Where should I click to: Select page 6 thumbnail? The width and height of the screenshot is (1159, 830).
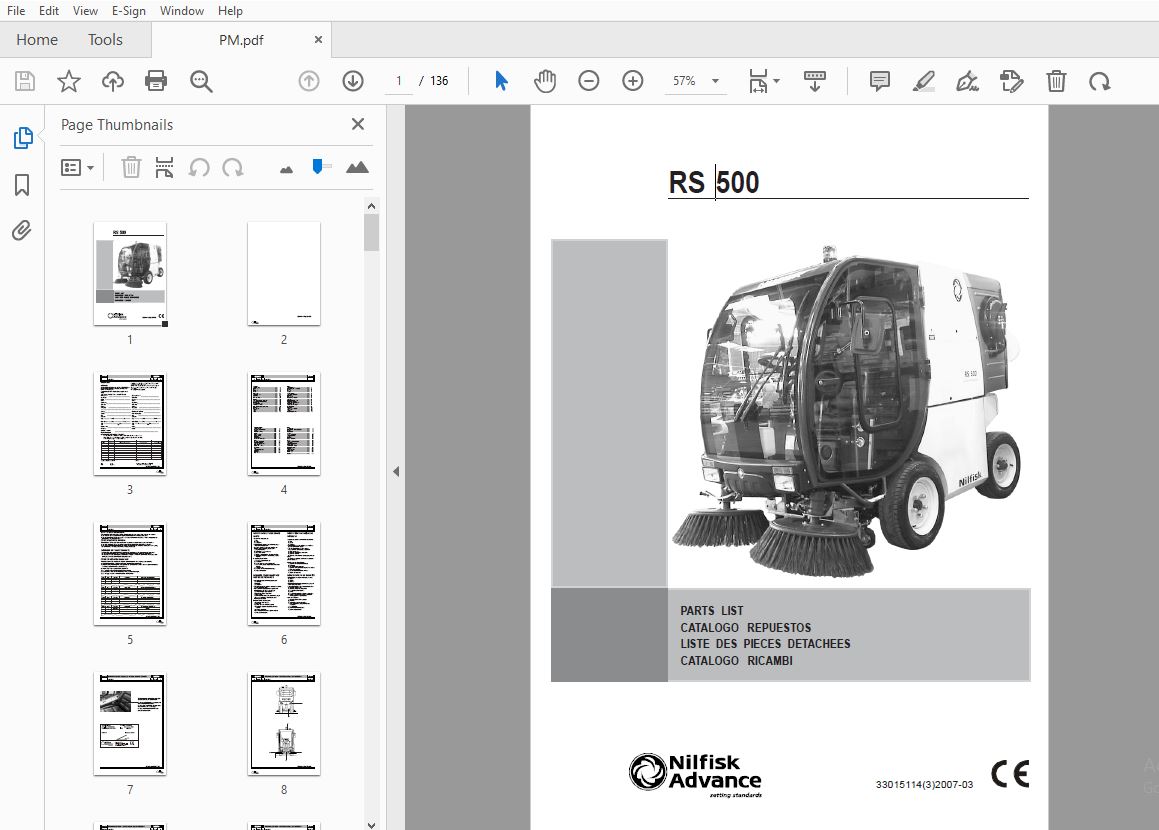284,574
